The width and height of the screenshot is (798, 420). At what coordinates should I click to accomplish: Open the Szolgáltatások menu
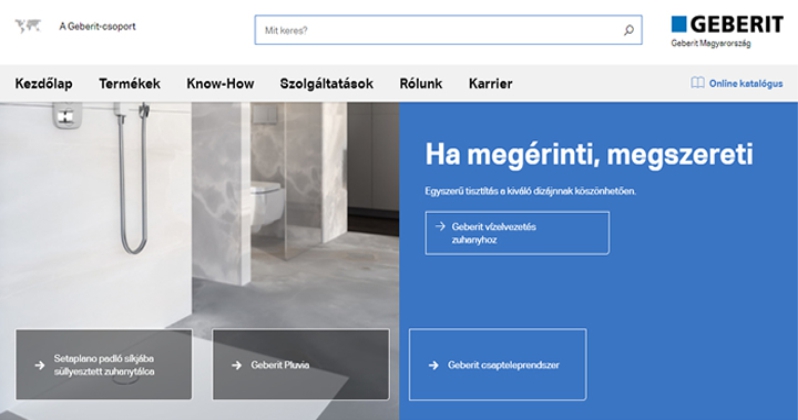pyautogui.click(x=327, y=83)
